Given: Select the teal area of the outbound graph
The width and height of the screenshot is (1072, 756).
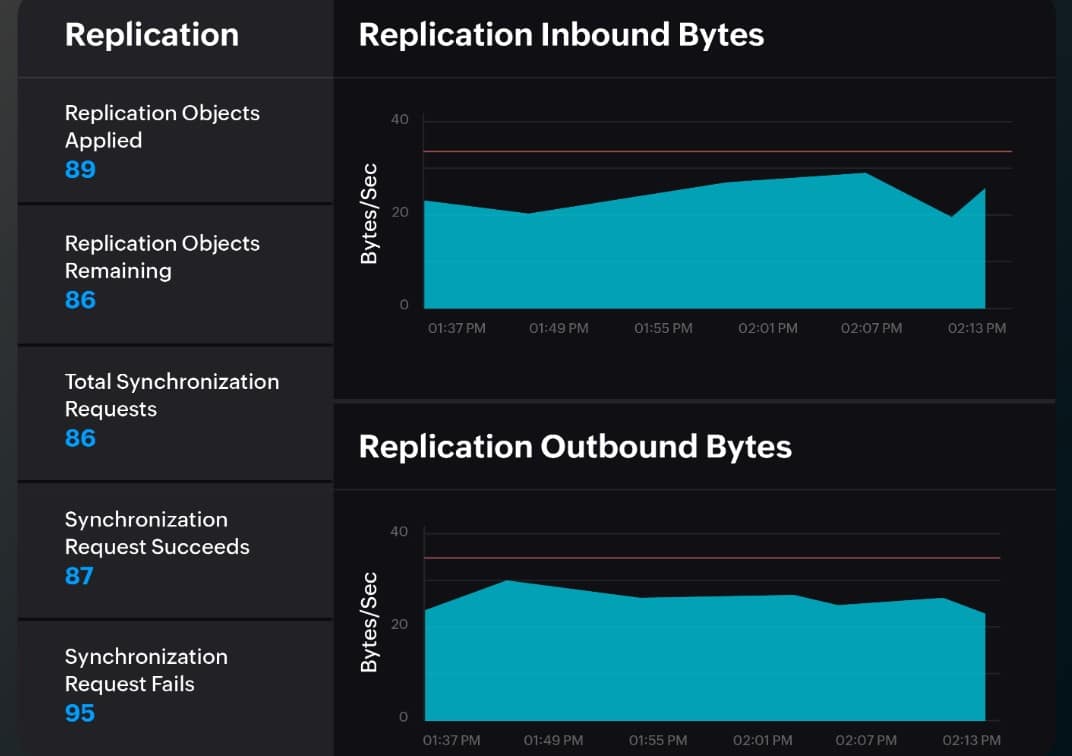Looking at the screenshot, I should [700, 660].
